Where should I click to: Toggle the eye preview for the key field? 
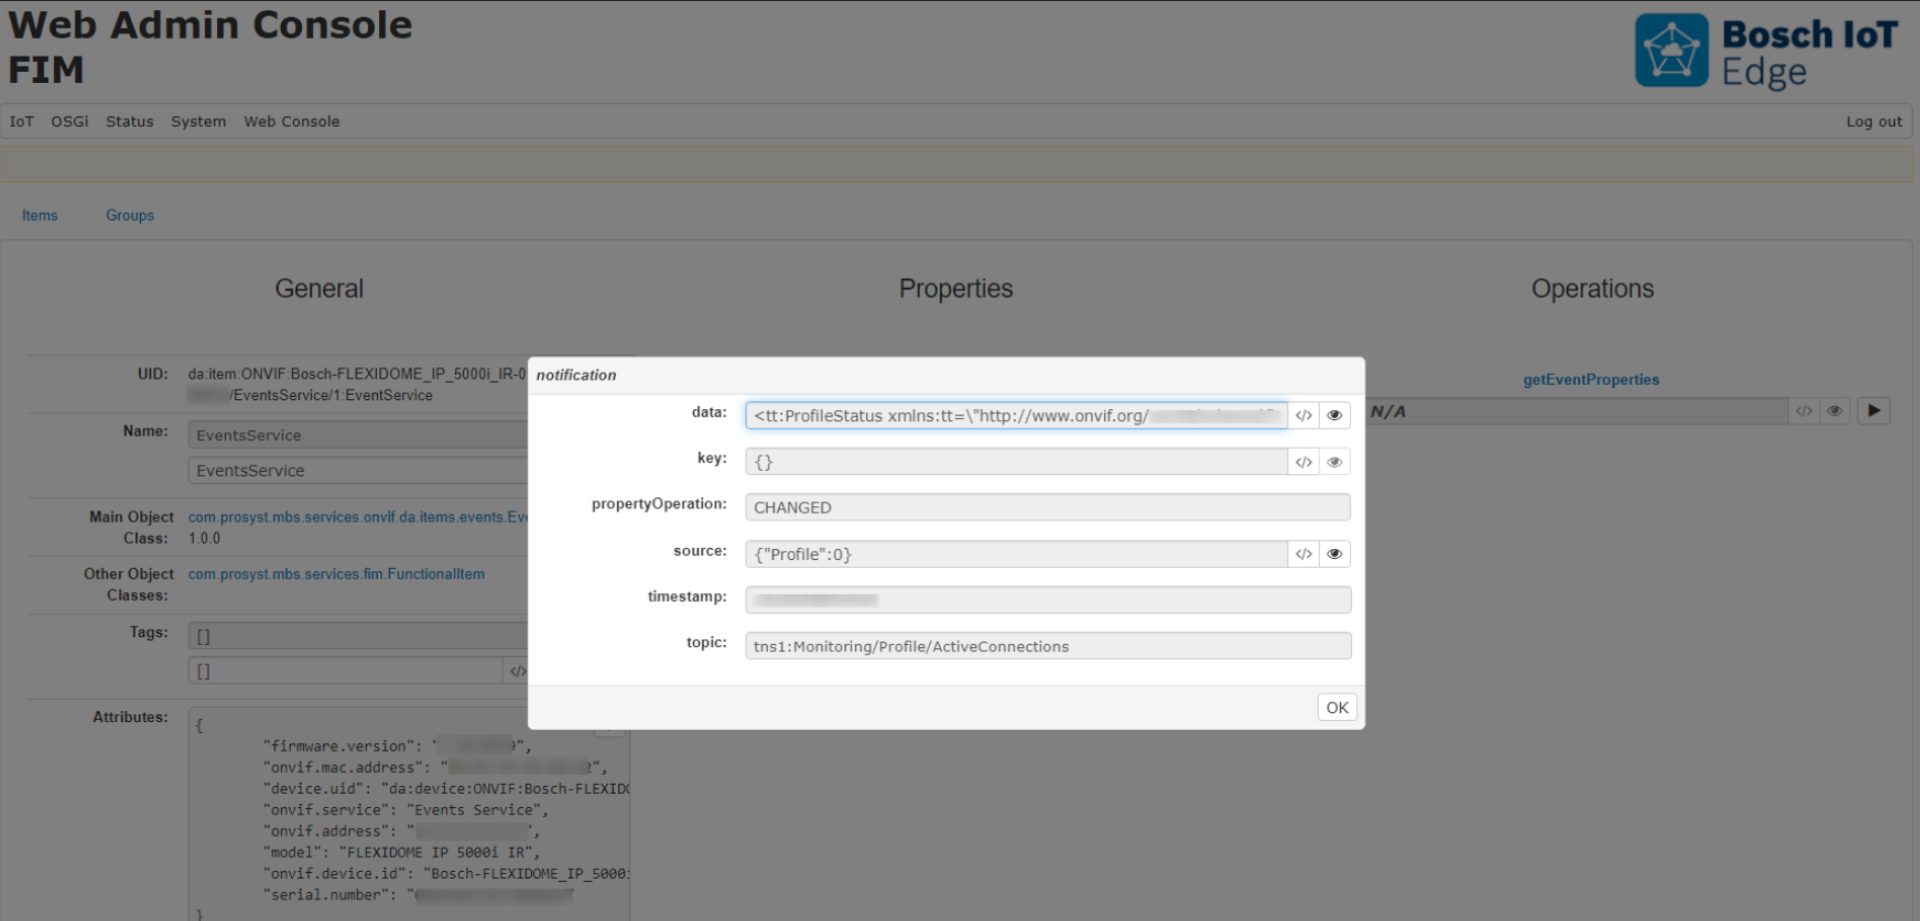1334,461
